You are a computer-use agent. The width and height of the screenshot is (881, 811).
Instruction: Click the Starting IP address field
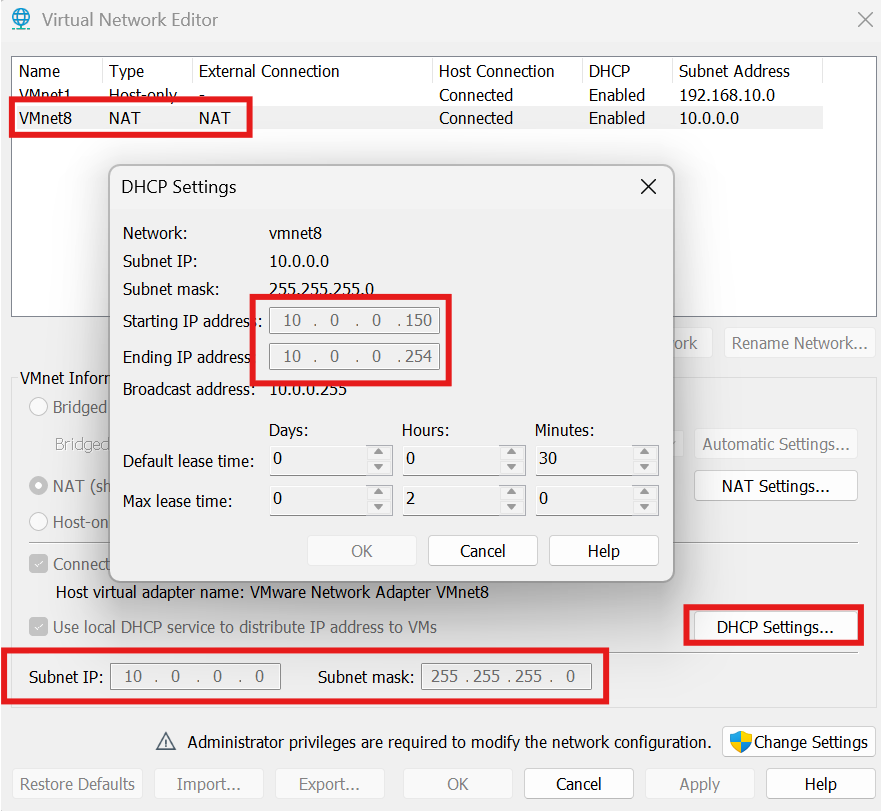pyautogui.click(x=354, y=320)
